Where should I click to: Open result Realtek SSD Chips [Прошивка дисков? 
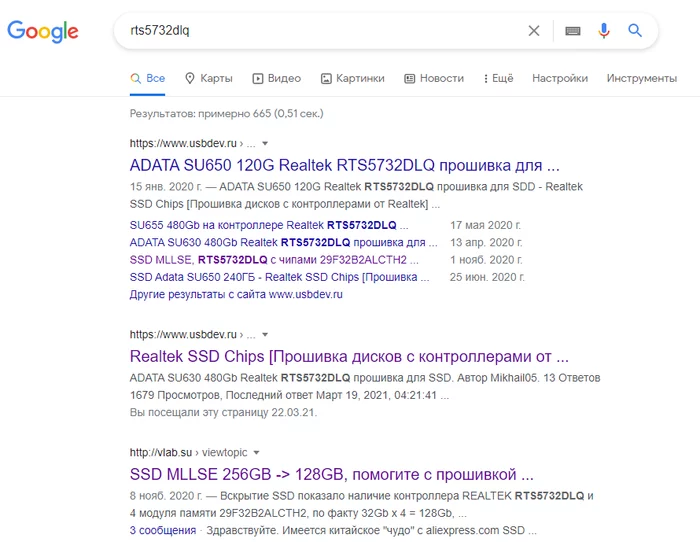pyautogui.click(x=349, y=356)
